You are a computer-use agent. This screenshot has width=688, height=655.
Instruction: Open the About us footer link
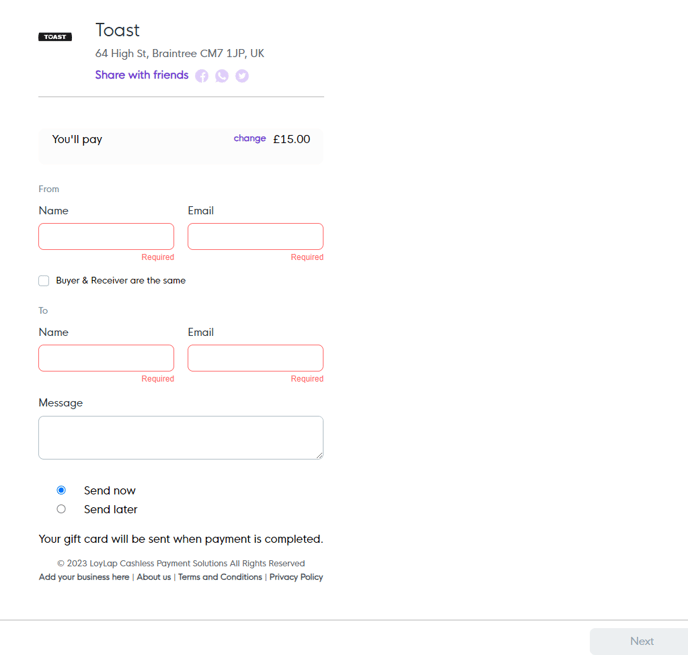(154, 577)
